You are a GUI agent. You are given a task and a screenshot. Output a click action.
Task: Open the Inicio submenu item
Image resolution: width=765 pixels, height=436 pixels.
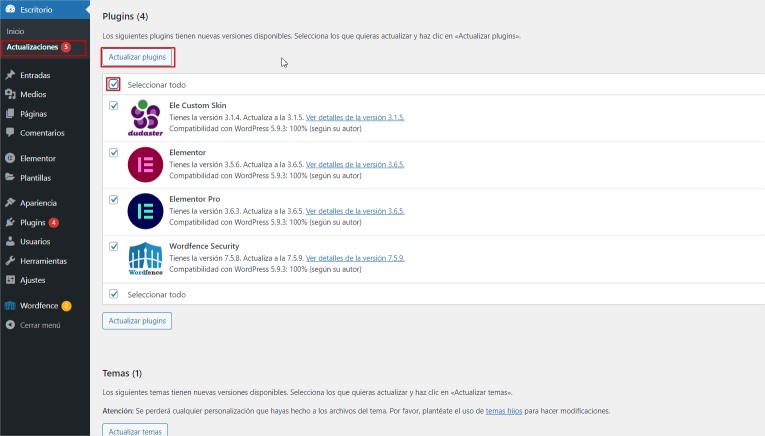tap(15, 31)
